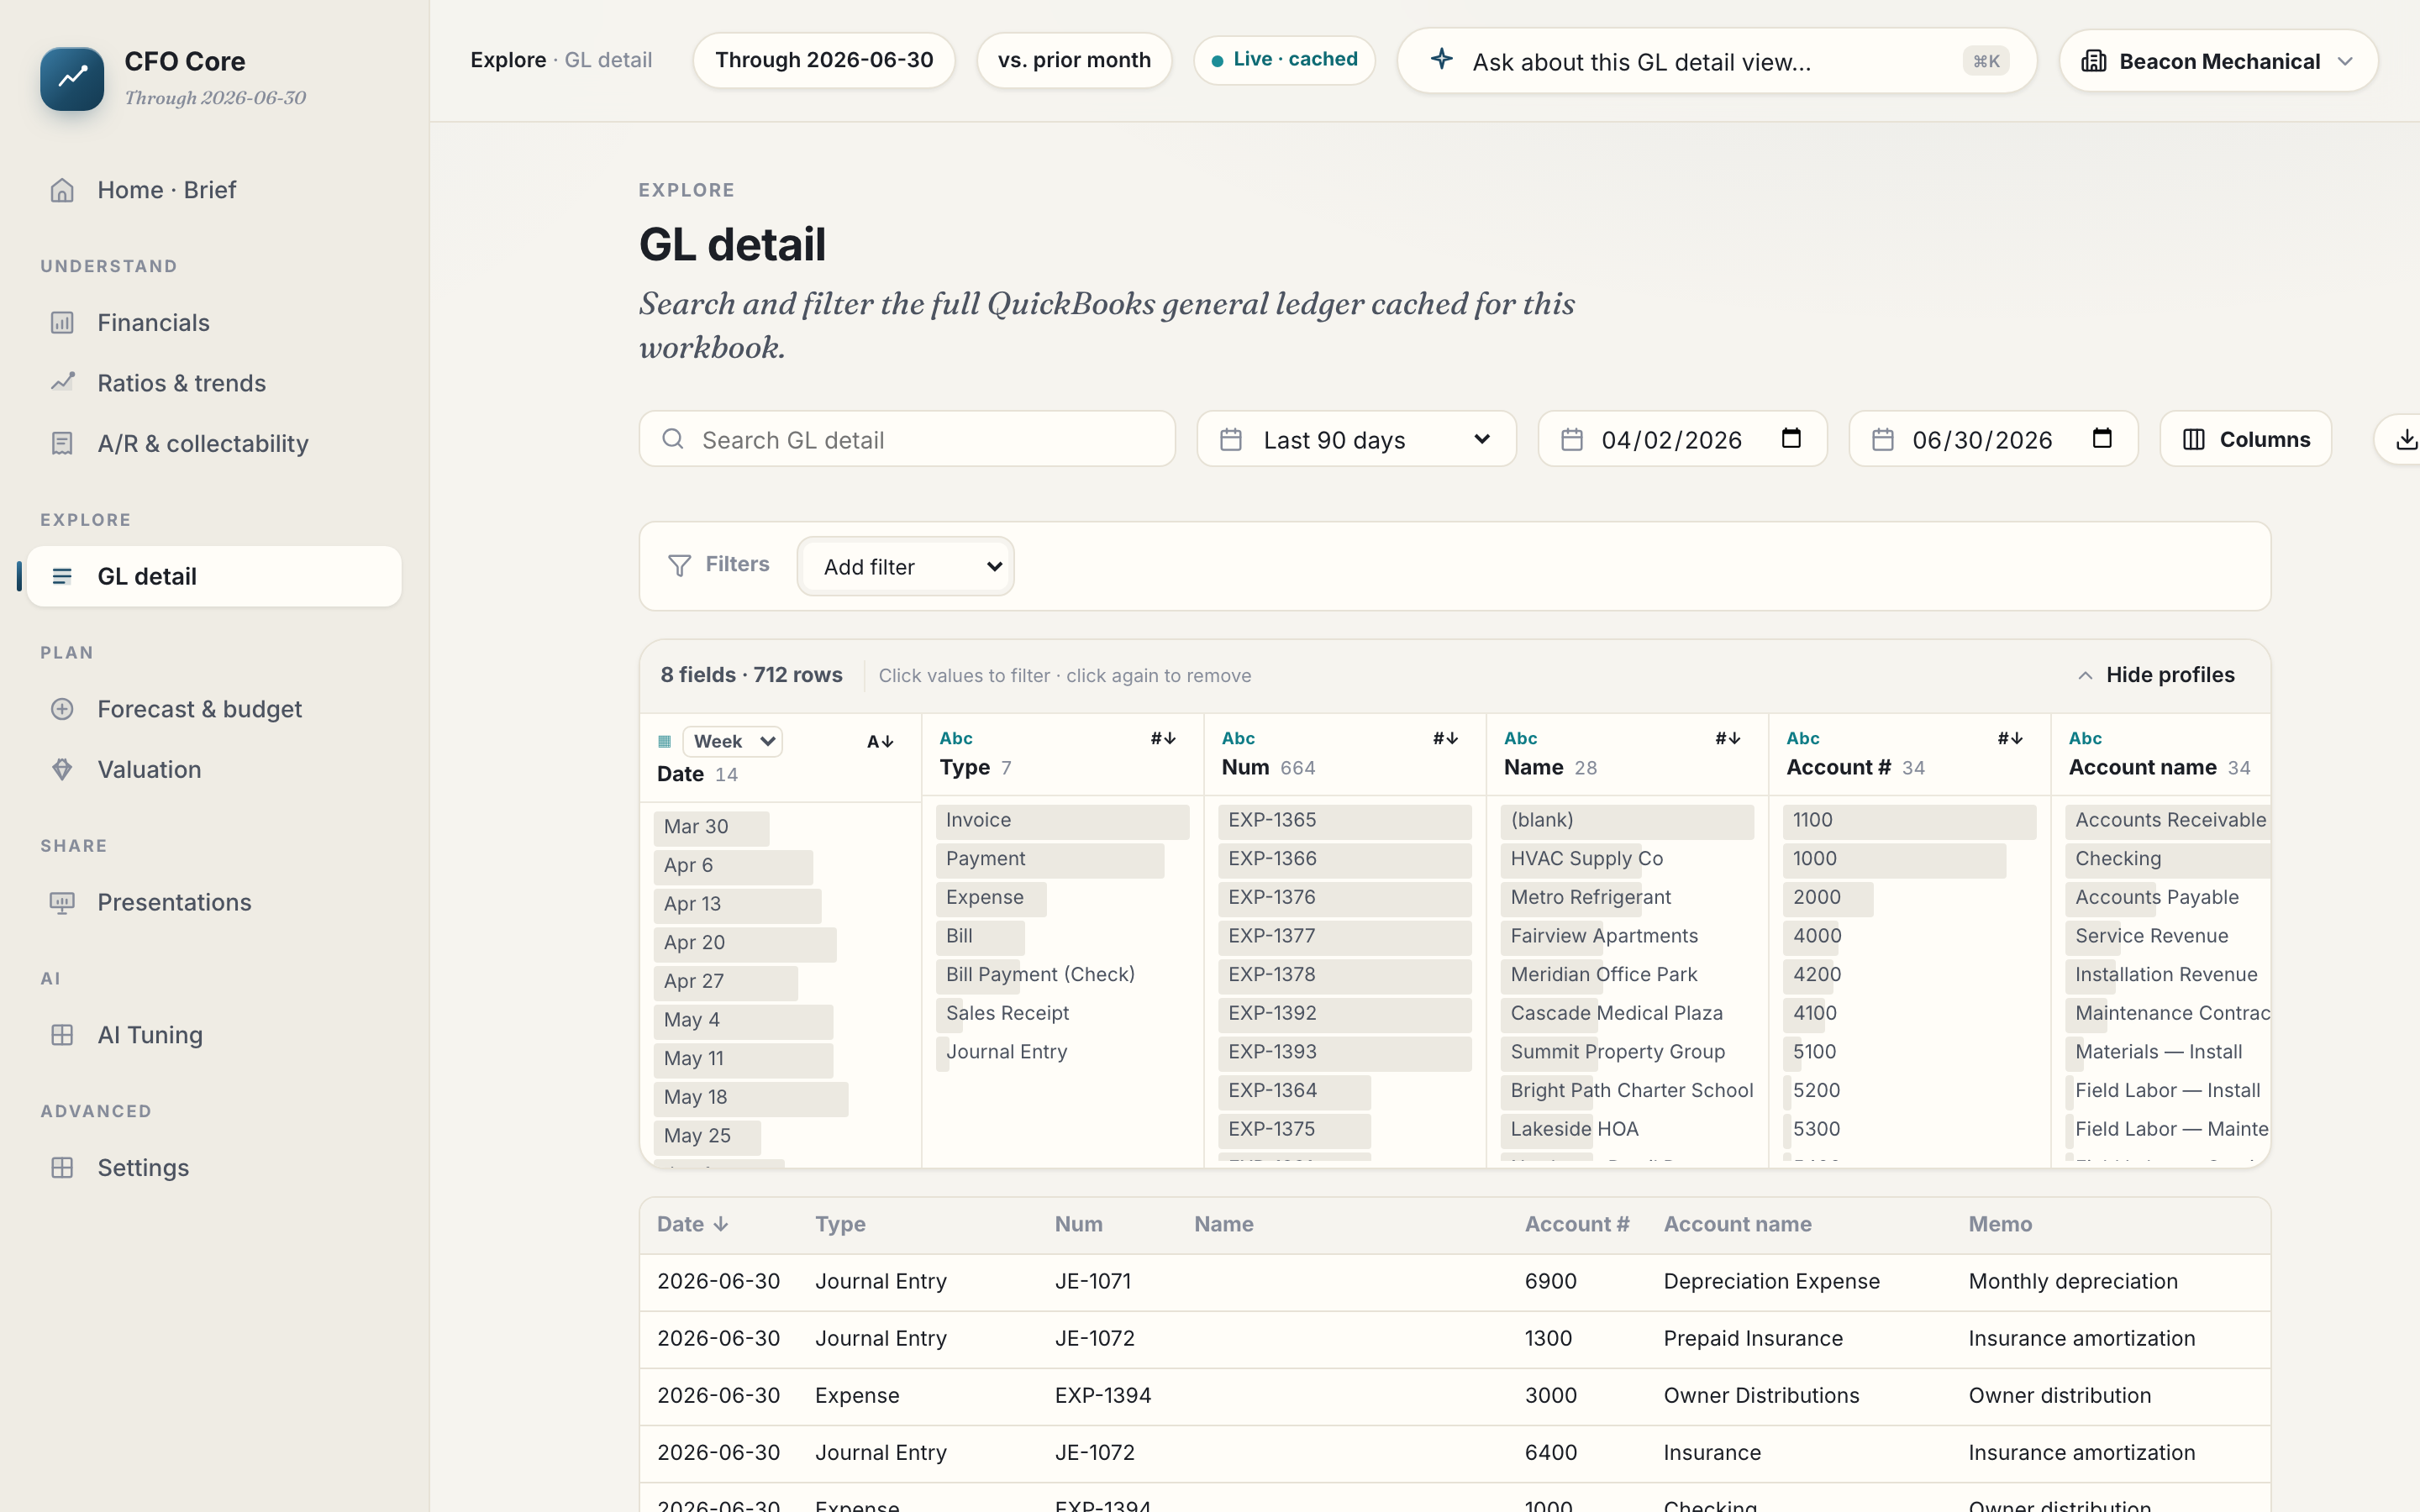
Task: Click the Valuation diamond icon
Action: (x=62, y=769)
